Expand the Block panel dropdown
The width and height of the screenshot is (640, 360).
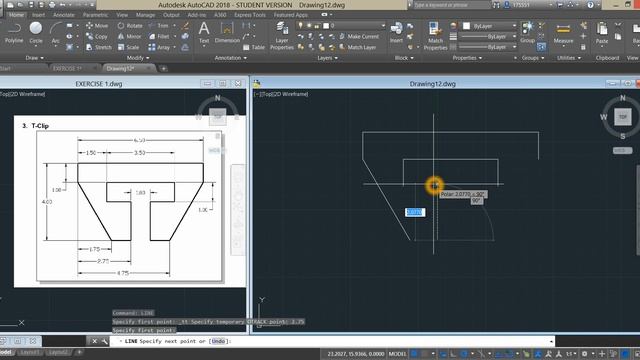pos(404,58)
